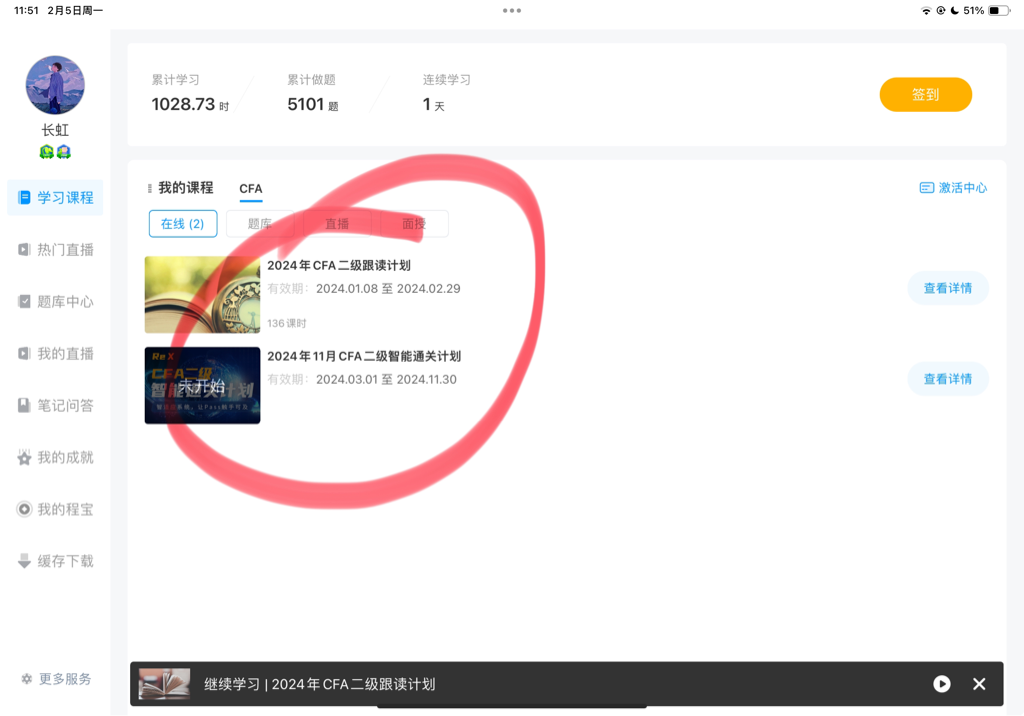Click the 我的成就 star icon
The height and width of the screenshot is (716, 1024).
coord(24,457)
